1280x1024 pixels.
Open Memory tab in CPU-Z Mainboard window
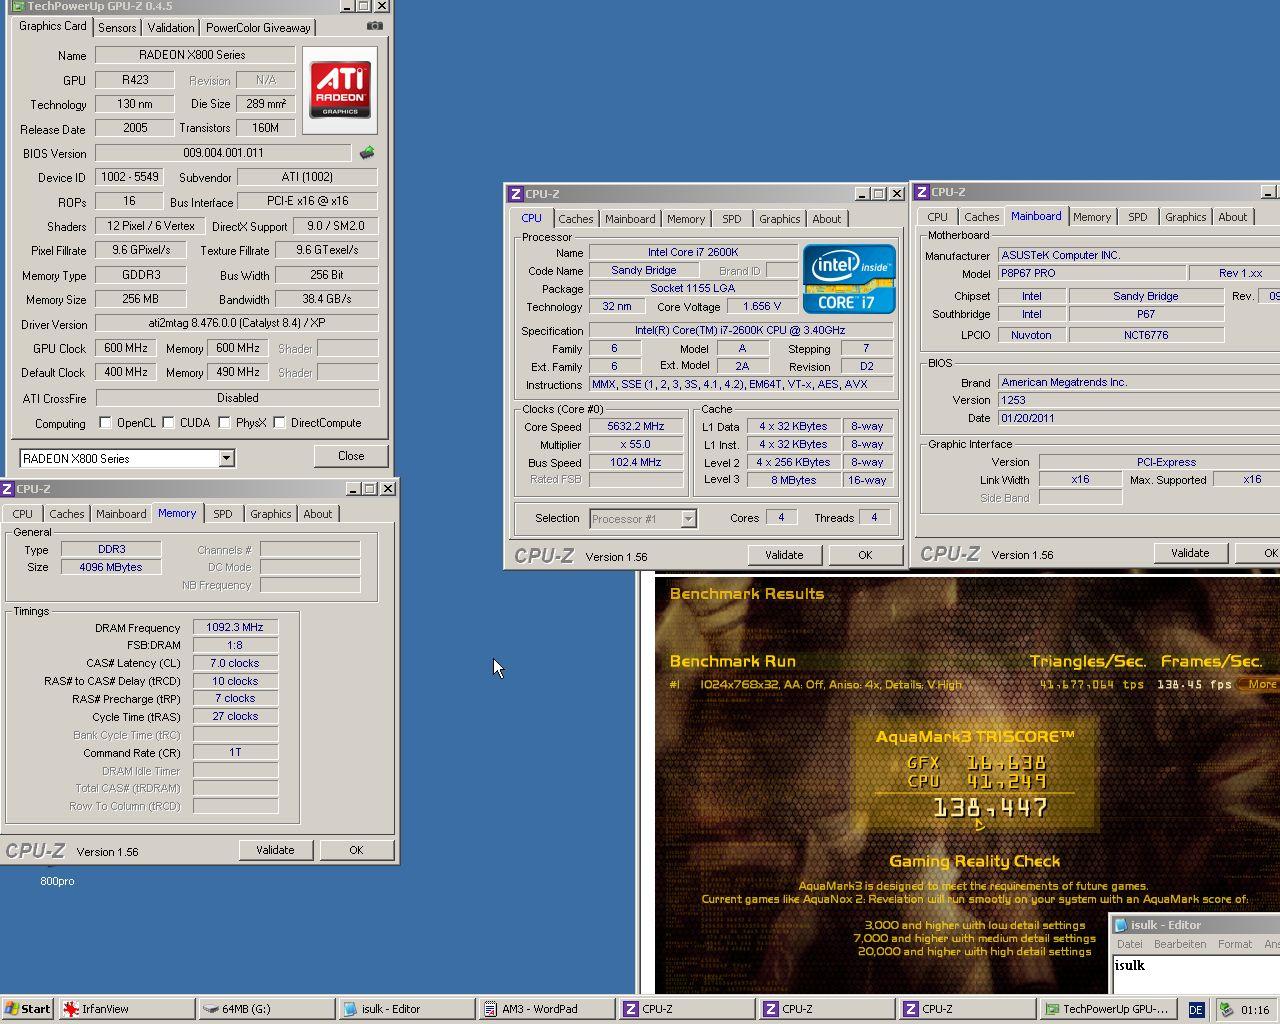pyautogui.click(x=1092, y=217)
